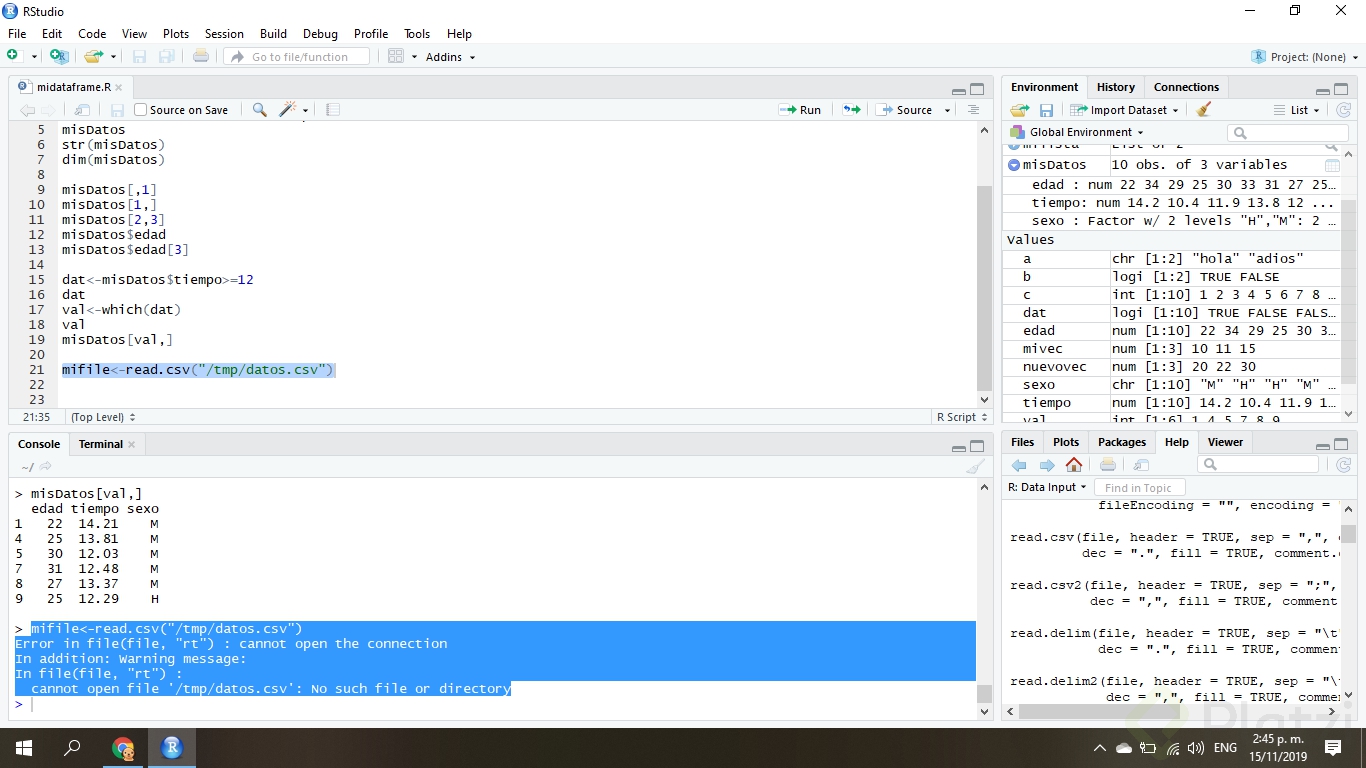Screen dimensions: 1366x768
Task: Switch to the Packages tab
Action: 1122,442
